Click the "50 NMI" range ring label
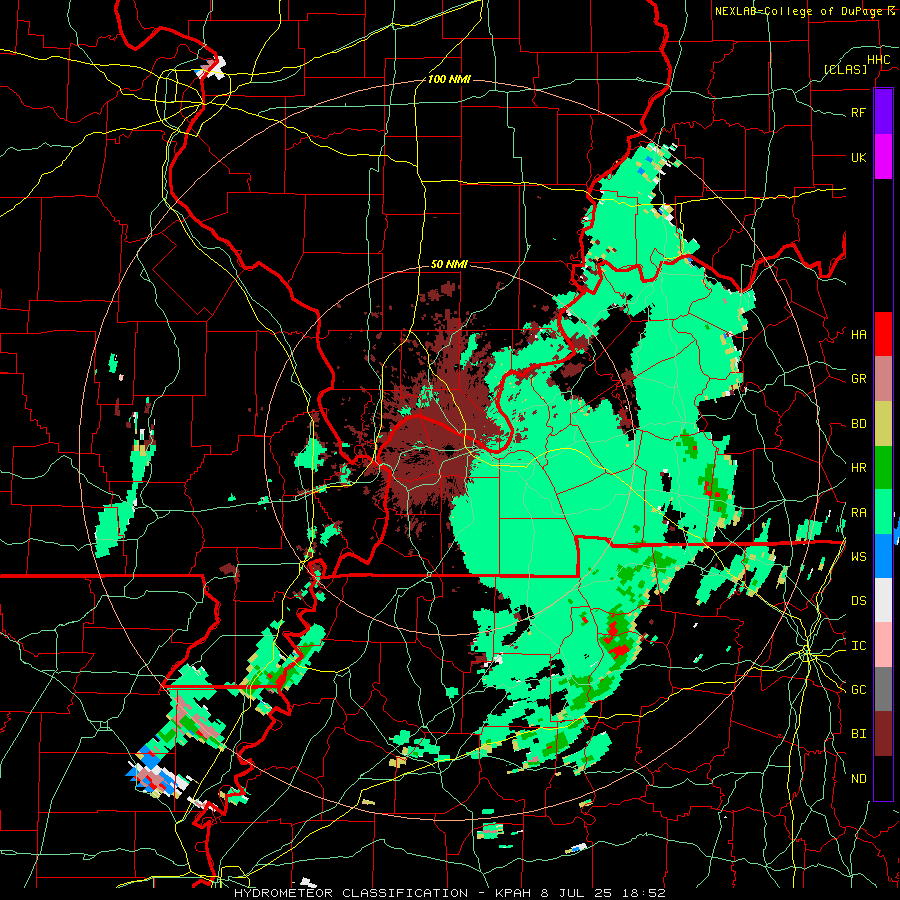 (449, 265)
